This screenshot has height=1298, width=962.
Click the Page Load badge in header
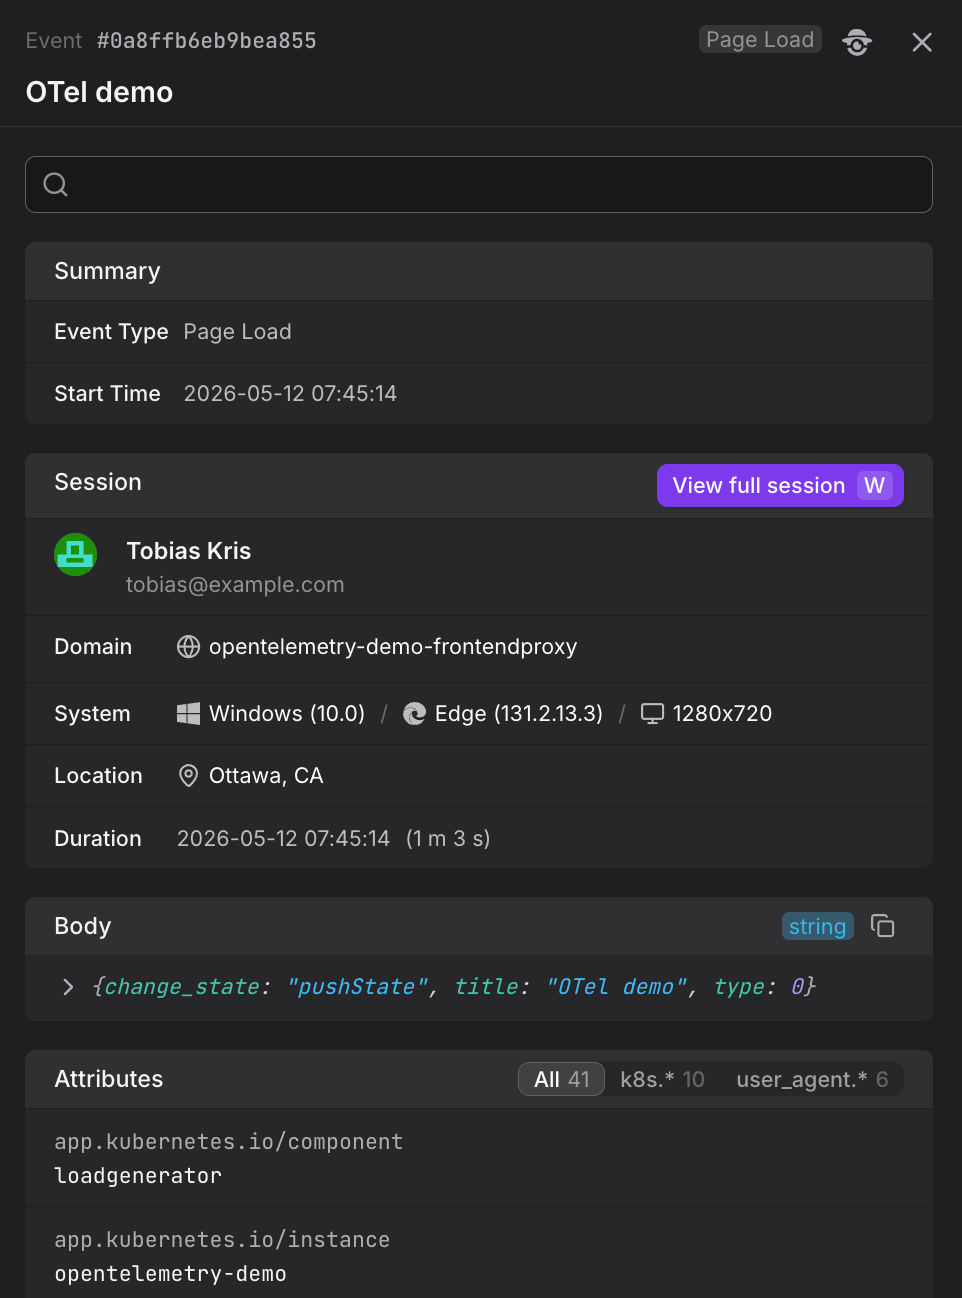click(760, 40)
